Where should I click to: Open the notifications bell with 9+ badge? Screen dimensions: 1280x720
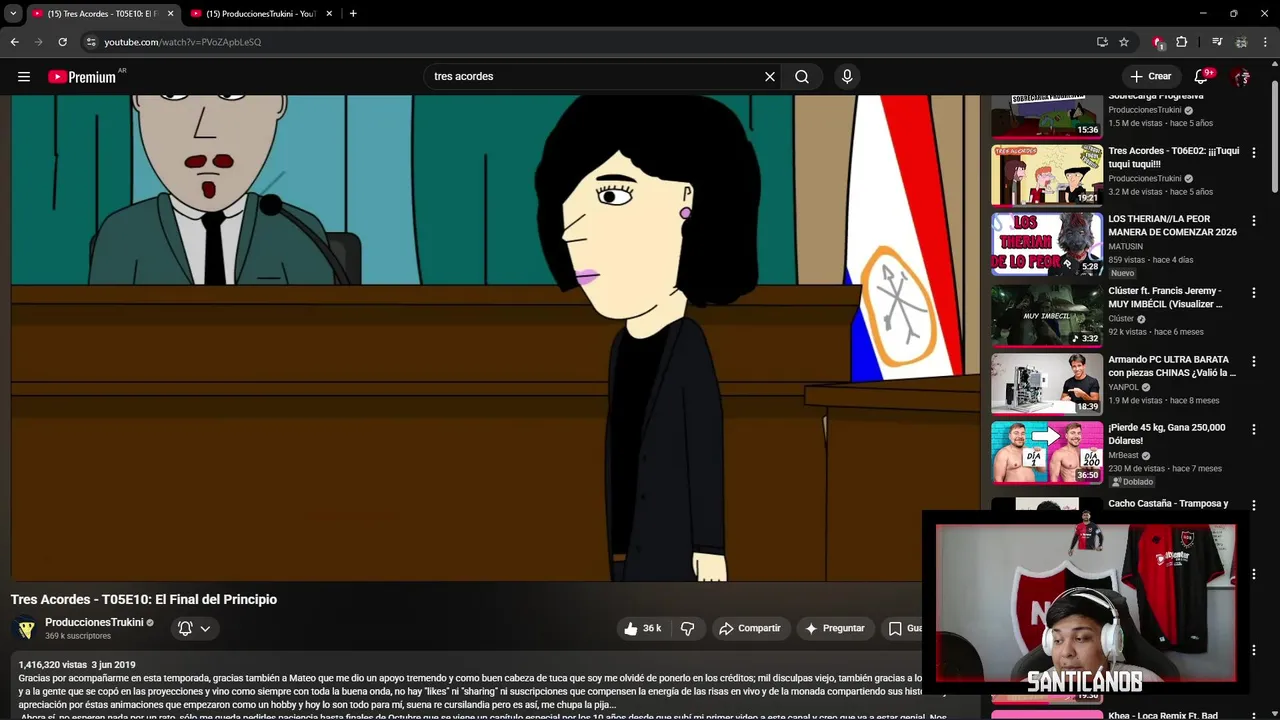click(x=1203, y=77)
